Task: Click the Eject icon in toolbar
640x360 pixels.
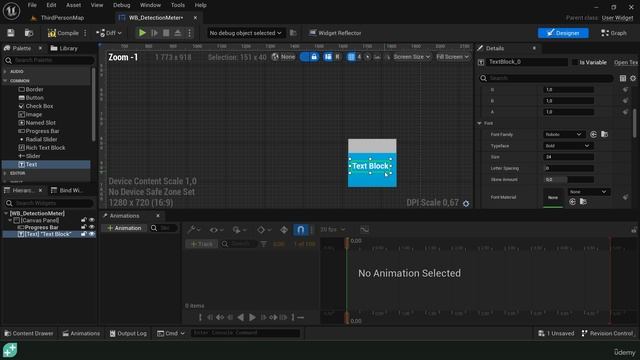Action: 178,33
